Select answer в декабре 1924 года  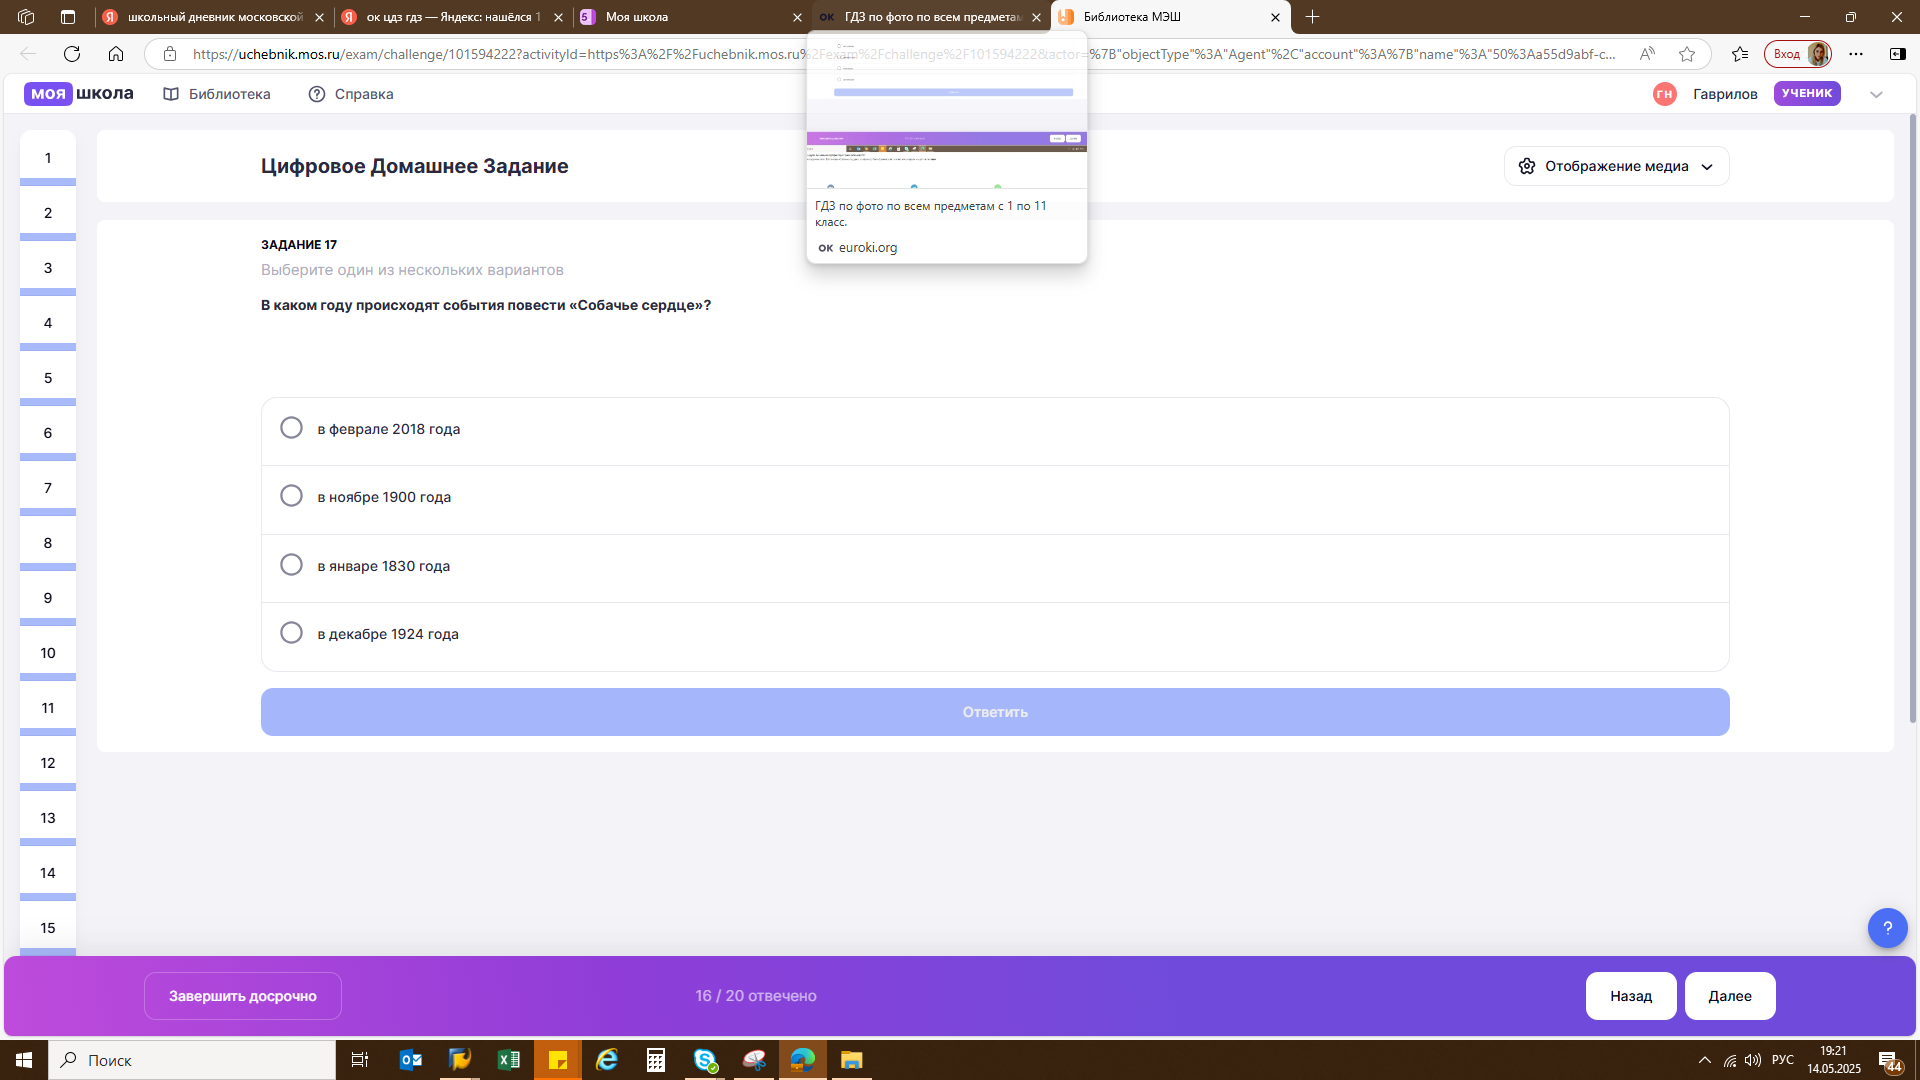(995, 634)
